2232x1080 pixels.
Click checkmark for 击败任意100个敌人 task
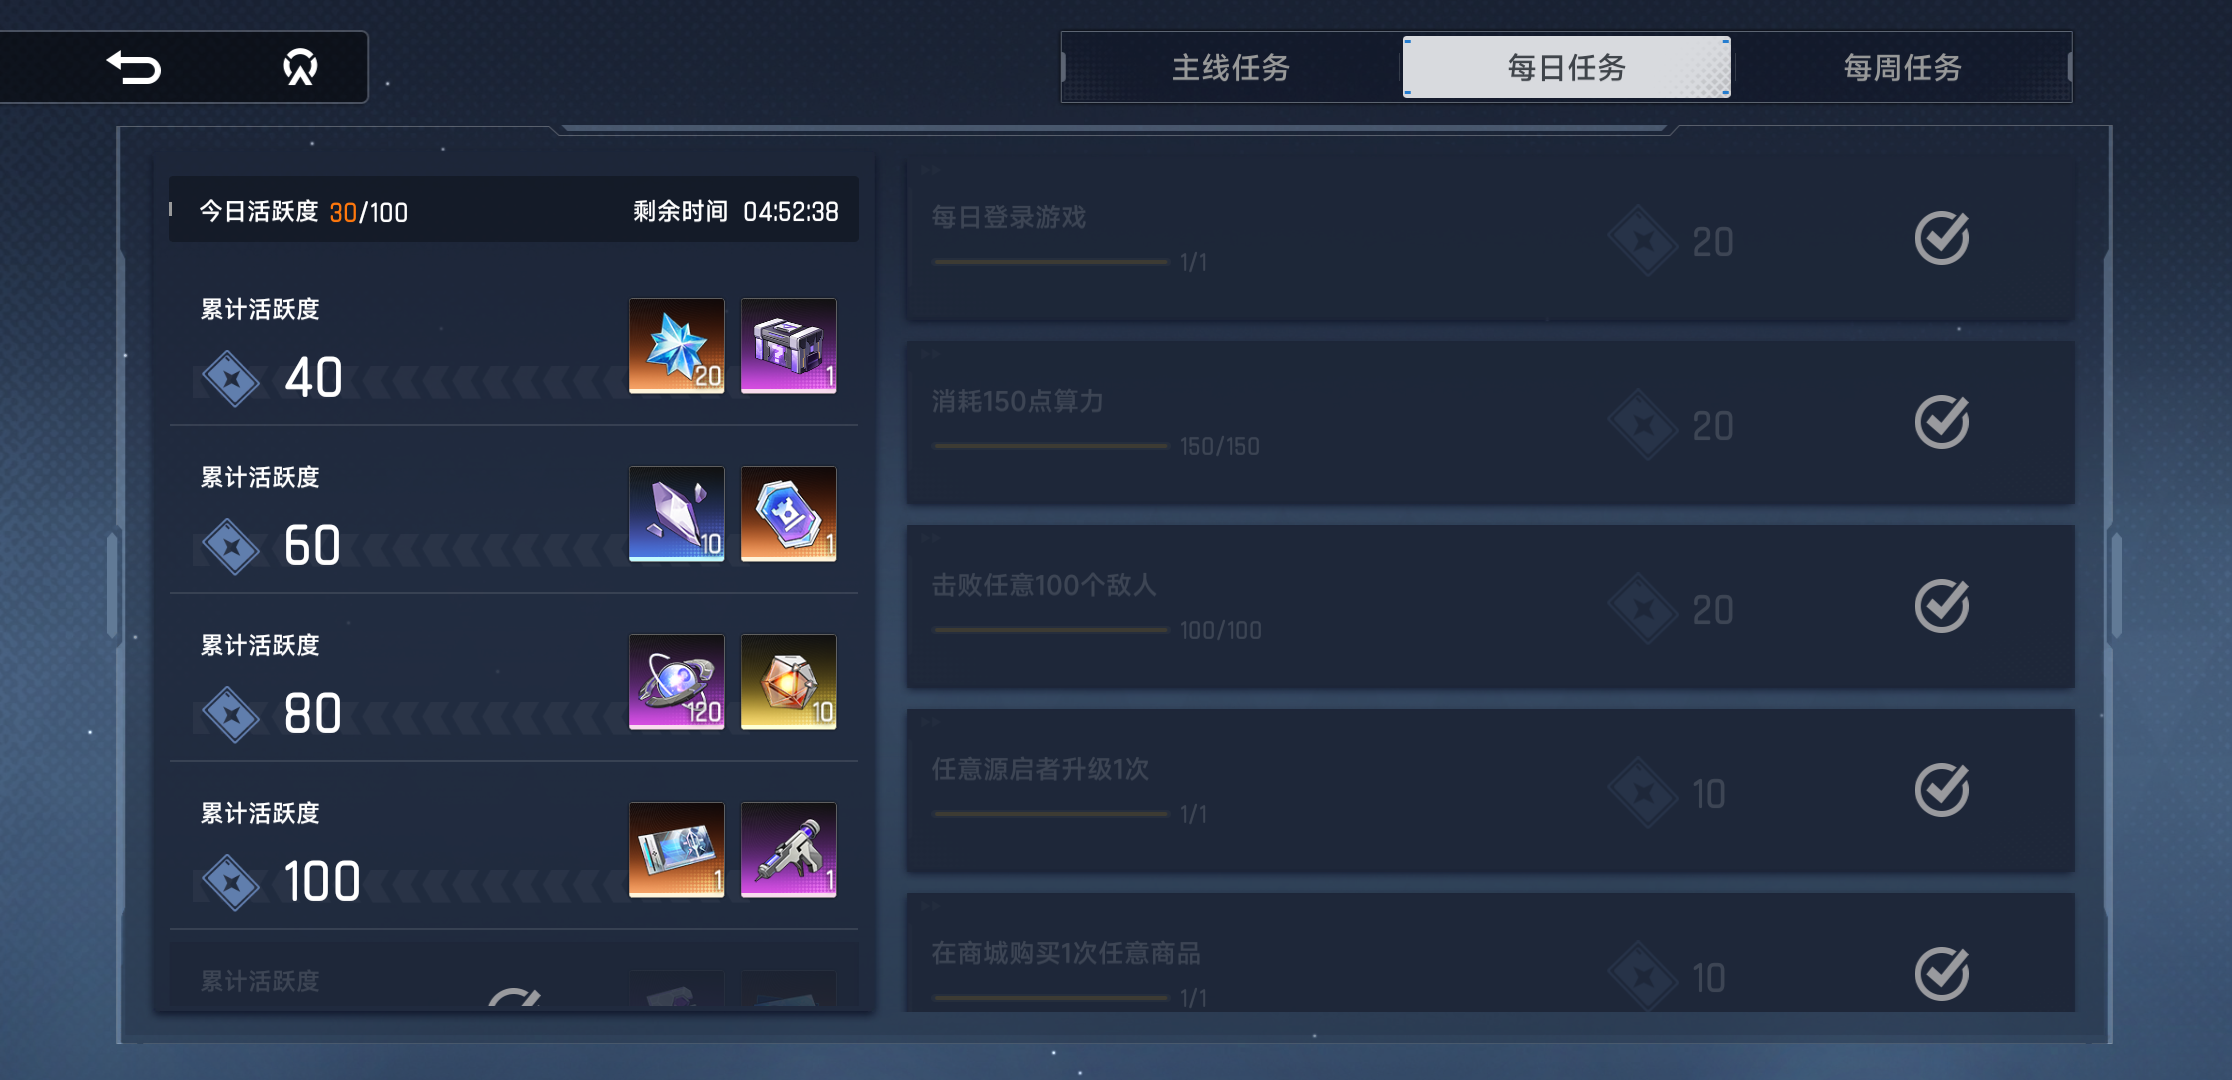pyautogui.click(x=1942, y=606)
